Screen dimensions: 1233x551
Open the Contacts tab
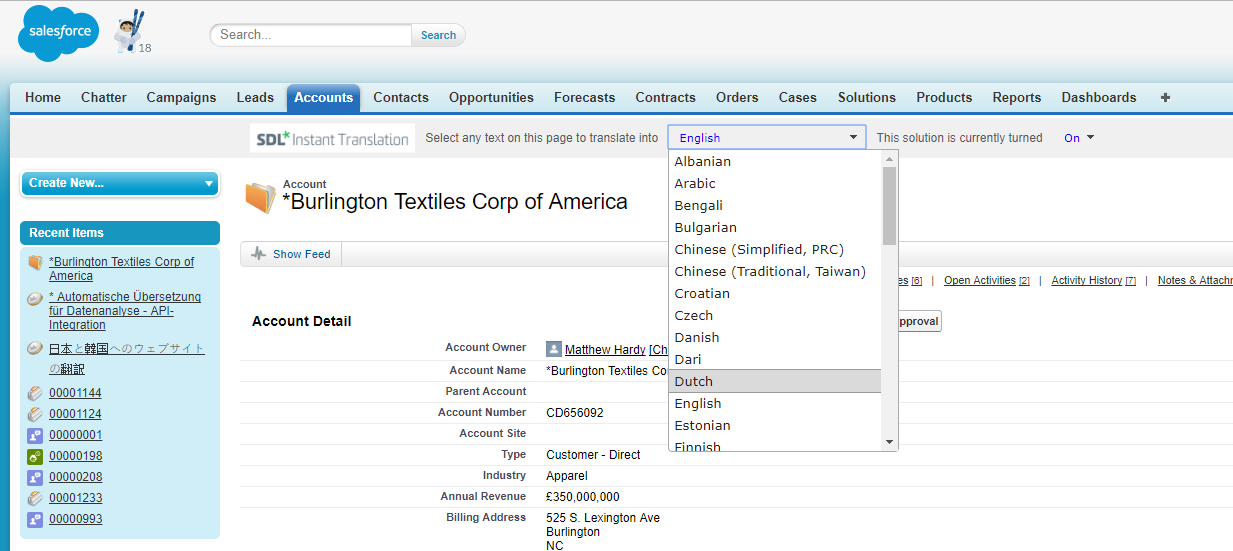pyautogui.click(x=401, y=97)
